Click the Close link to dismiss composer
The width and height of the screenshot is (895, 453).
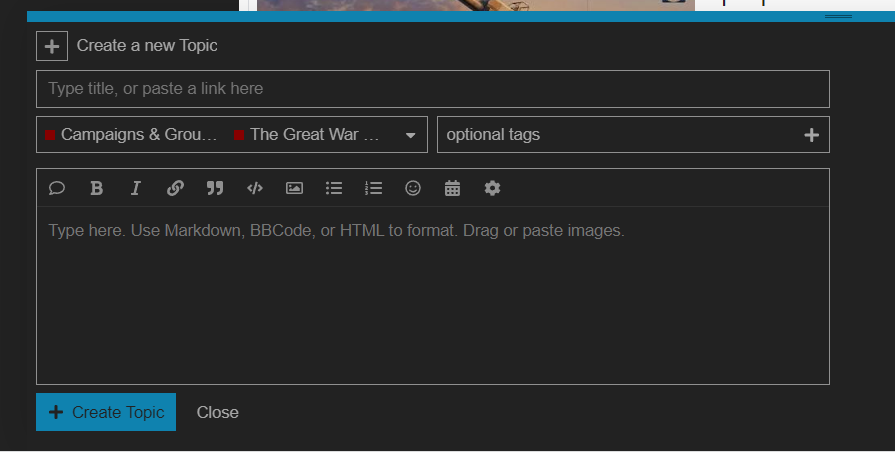click(217, 412)
